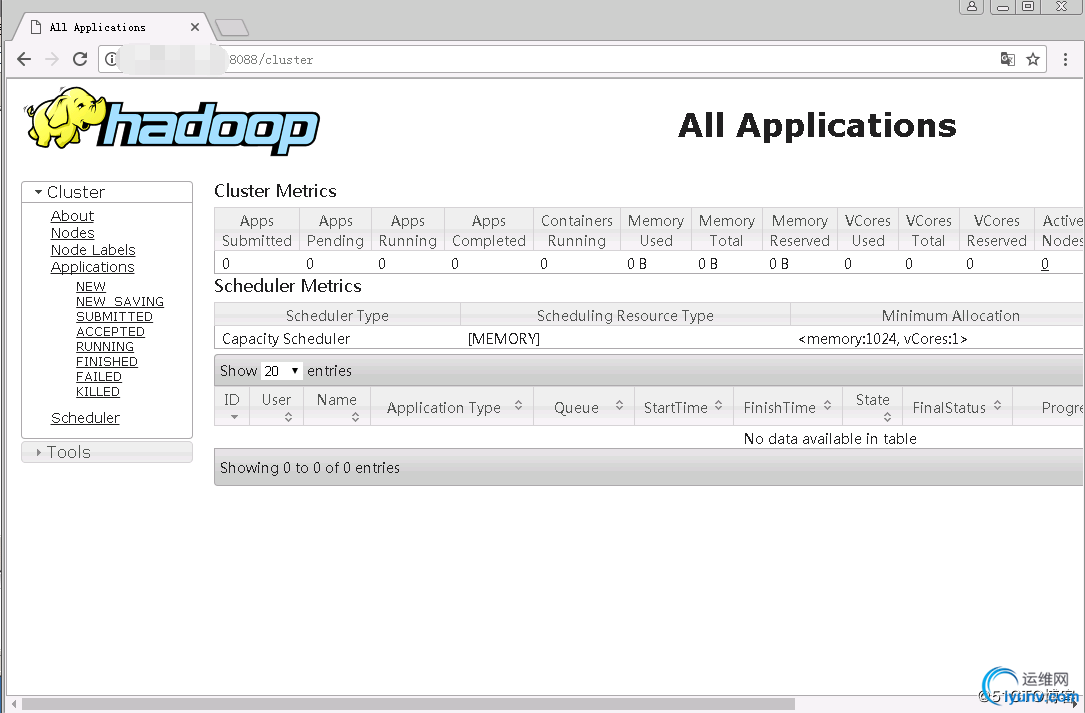Open the Node Labels link
This screenshot has width=1085, height=713.
[x=93, y=250]
